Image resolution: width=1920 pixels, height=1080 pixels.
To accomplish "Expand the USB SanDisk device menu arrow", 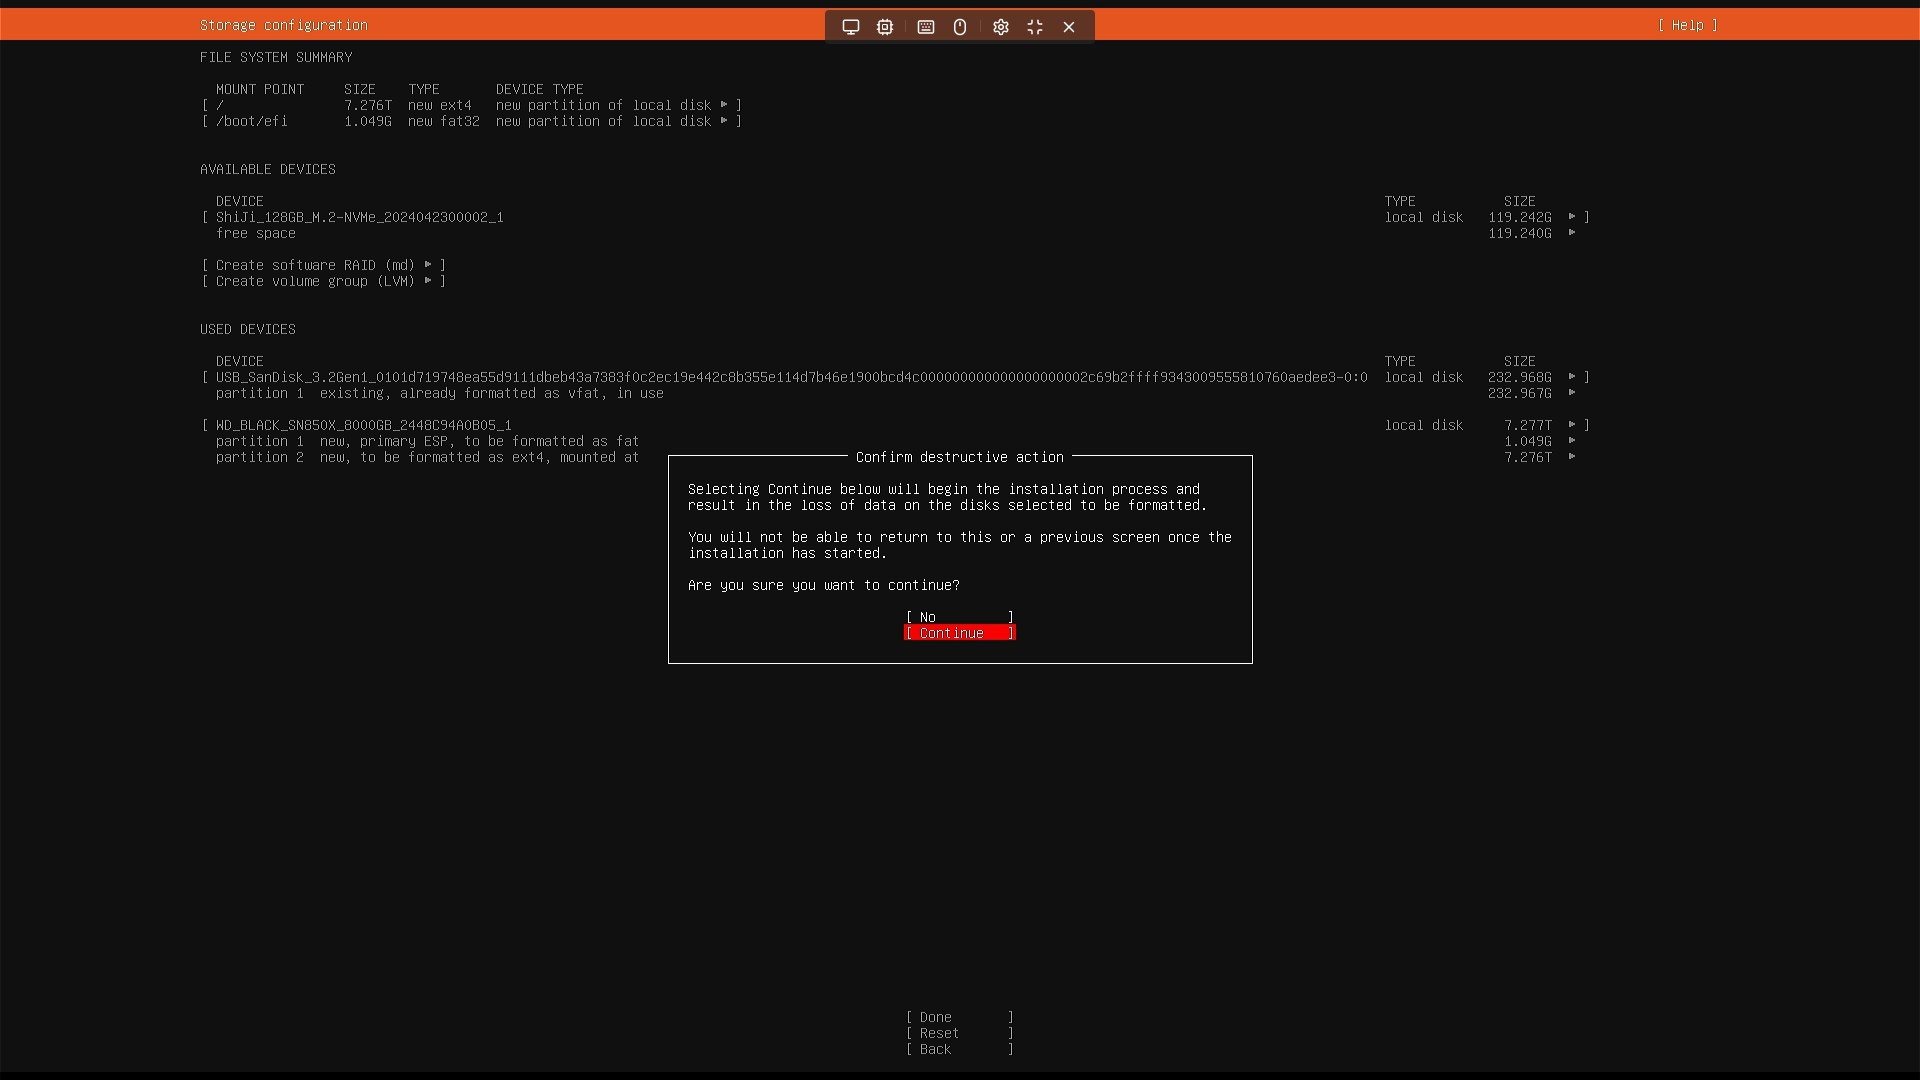I will point(1572,377).
